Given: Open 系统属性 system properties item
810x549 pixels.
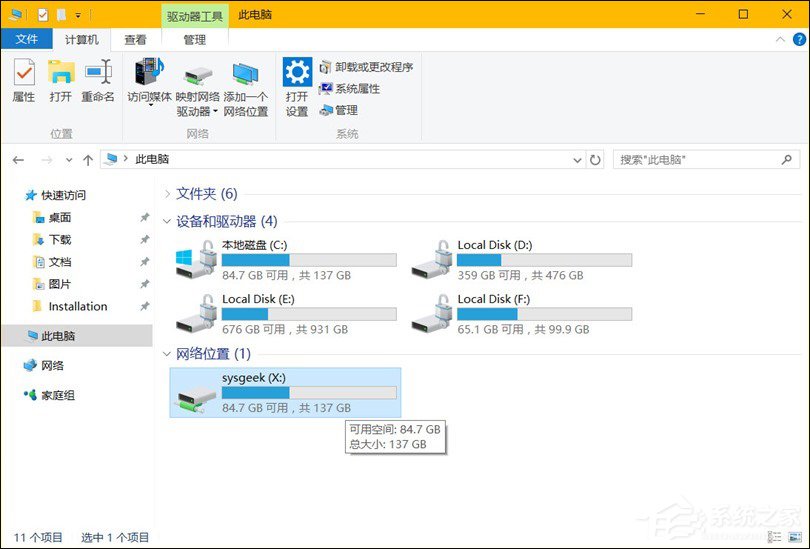Looking at the screenshot, I should 350,89.
